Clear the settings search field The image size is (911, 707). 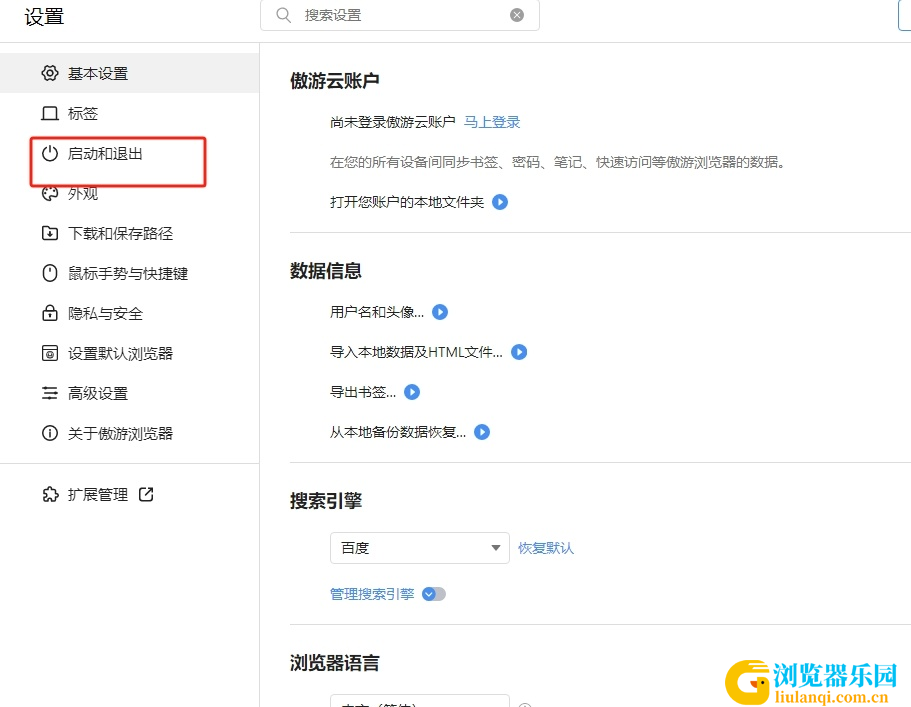[x=517, y=15]
